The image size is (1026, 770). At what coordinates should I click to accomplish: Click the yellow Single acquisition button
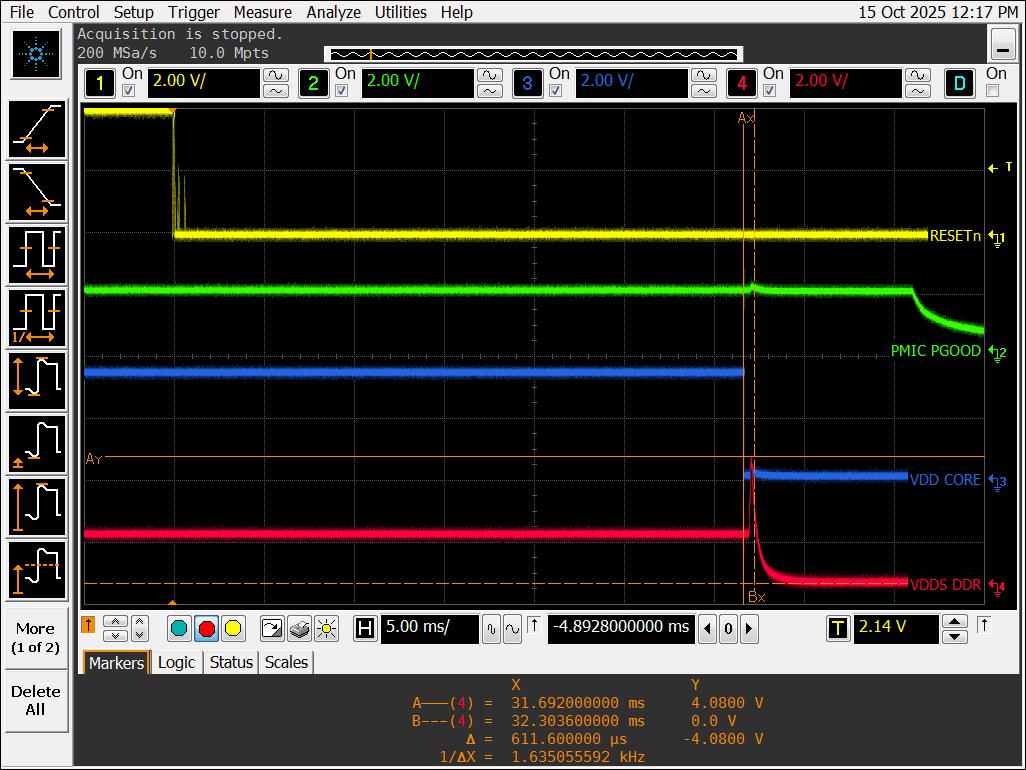(x=233, y=629)
